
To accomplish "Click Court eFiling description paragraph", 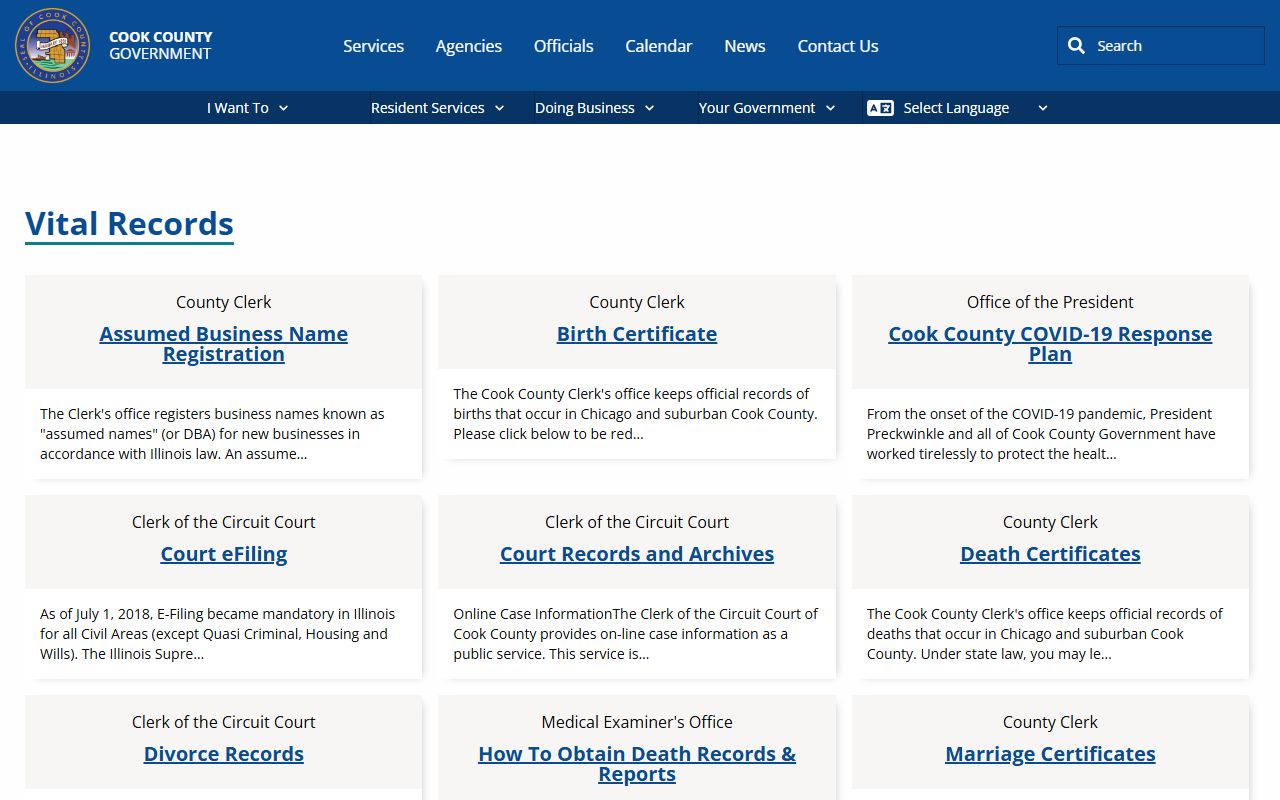I will pos(218,634).
